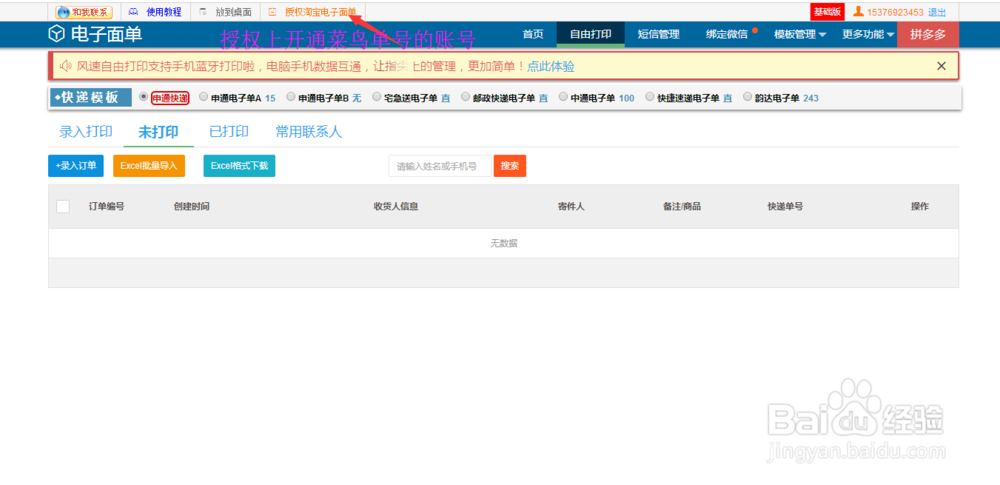Check the select-all orders checkbox

pyautogui.click(x=63, y=206)
